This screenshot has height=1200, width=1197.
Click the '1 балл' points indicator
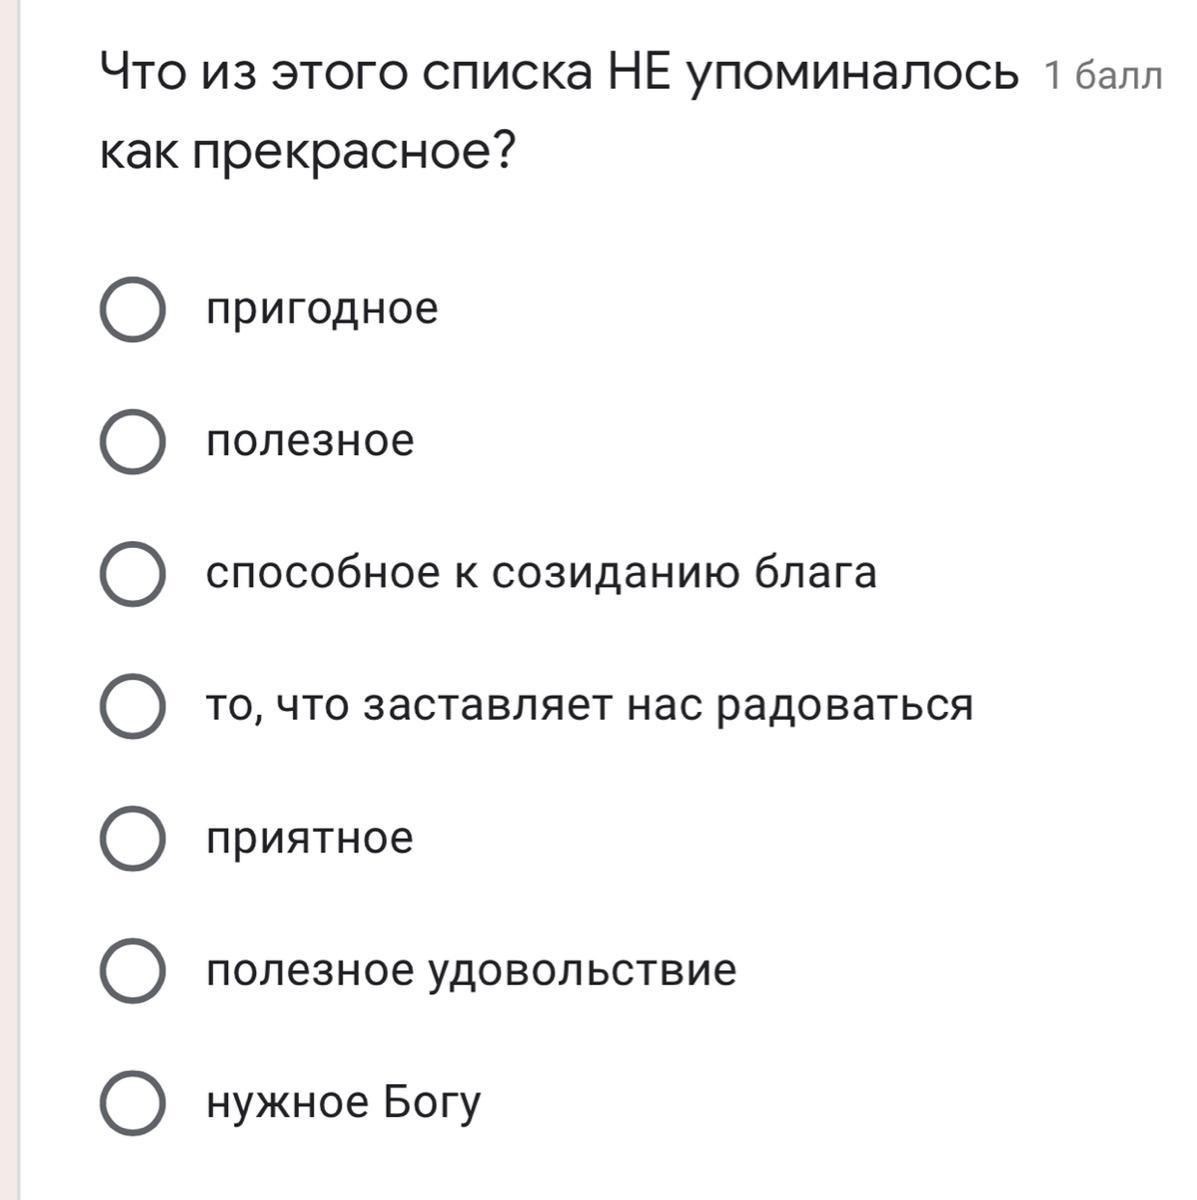[1103, 76]
